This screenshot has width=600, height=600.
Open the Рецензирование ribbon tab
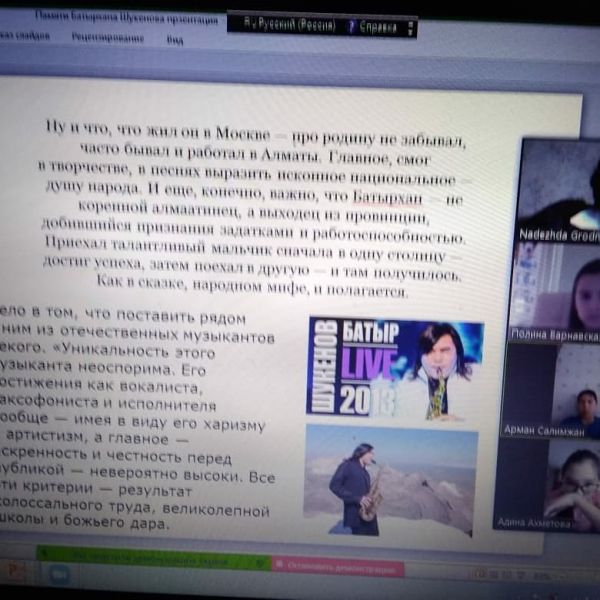point(107,39)
